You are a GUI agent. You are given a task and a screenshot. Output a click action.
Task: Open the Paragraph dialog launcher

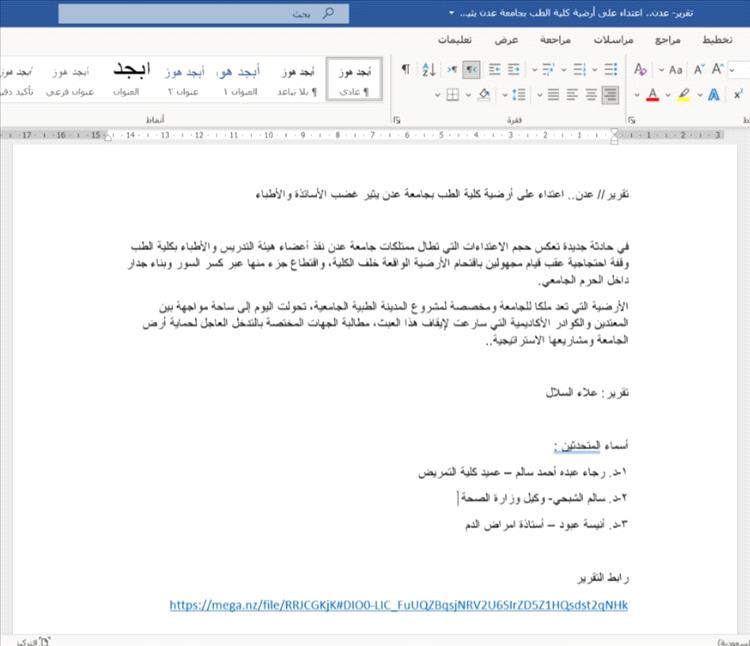pos(397,120)
